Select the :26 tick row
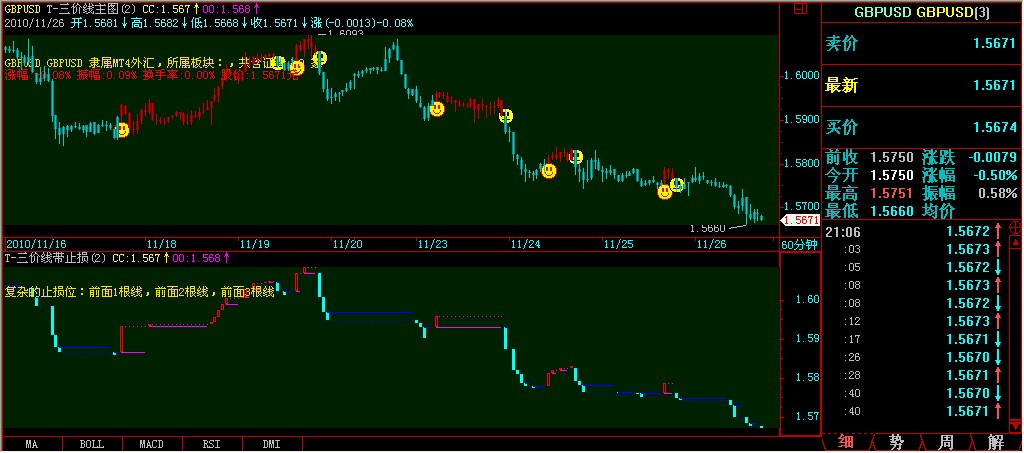The image size is (1024, 453). (916, 357)
